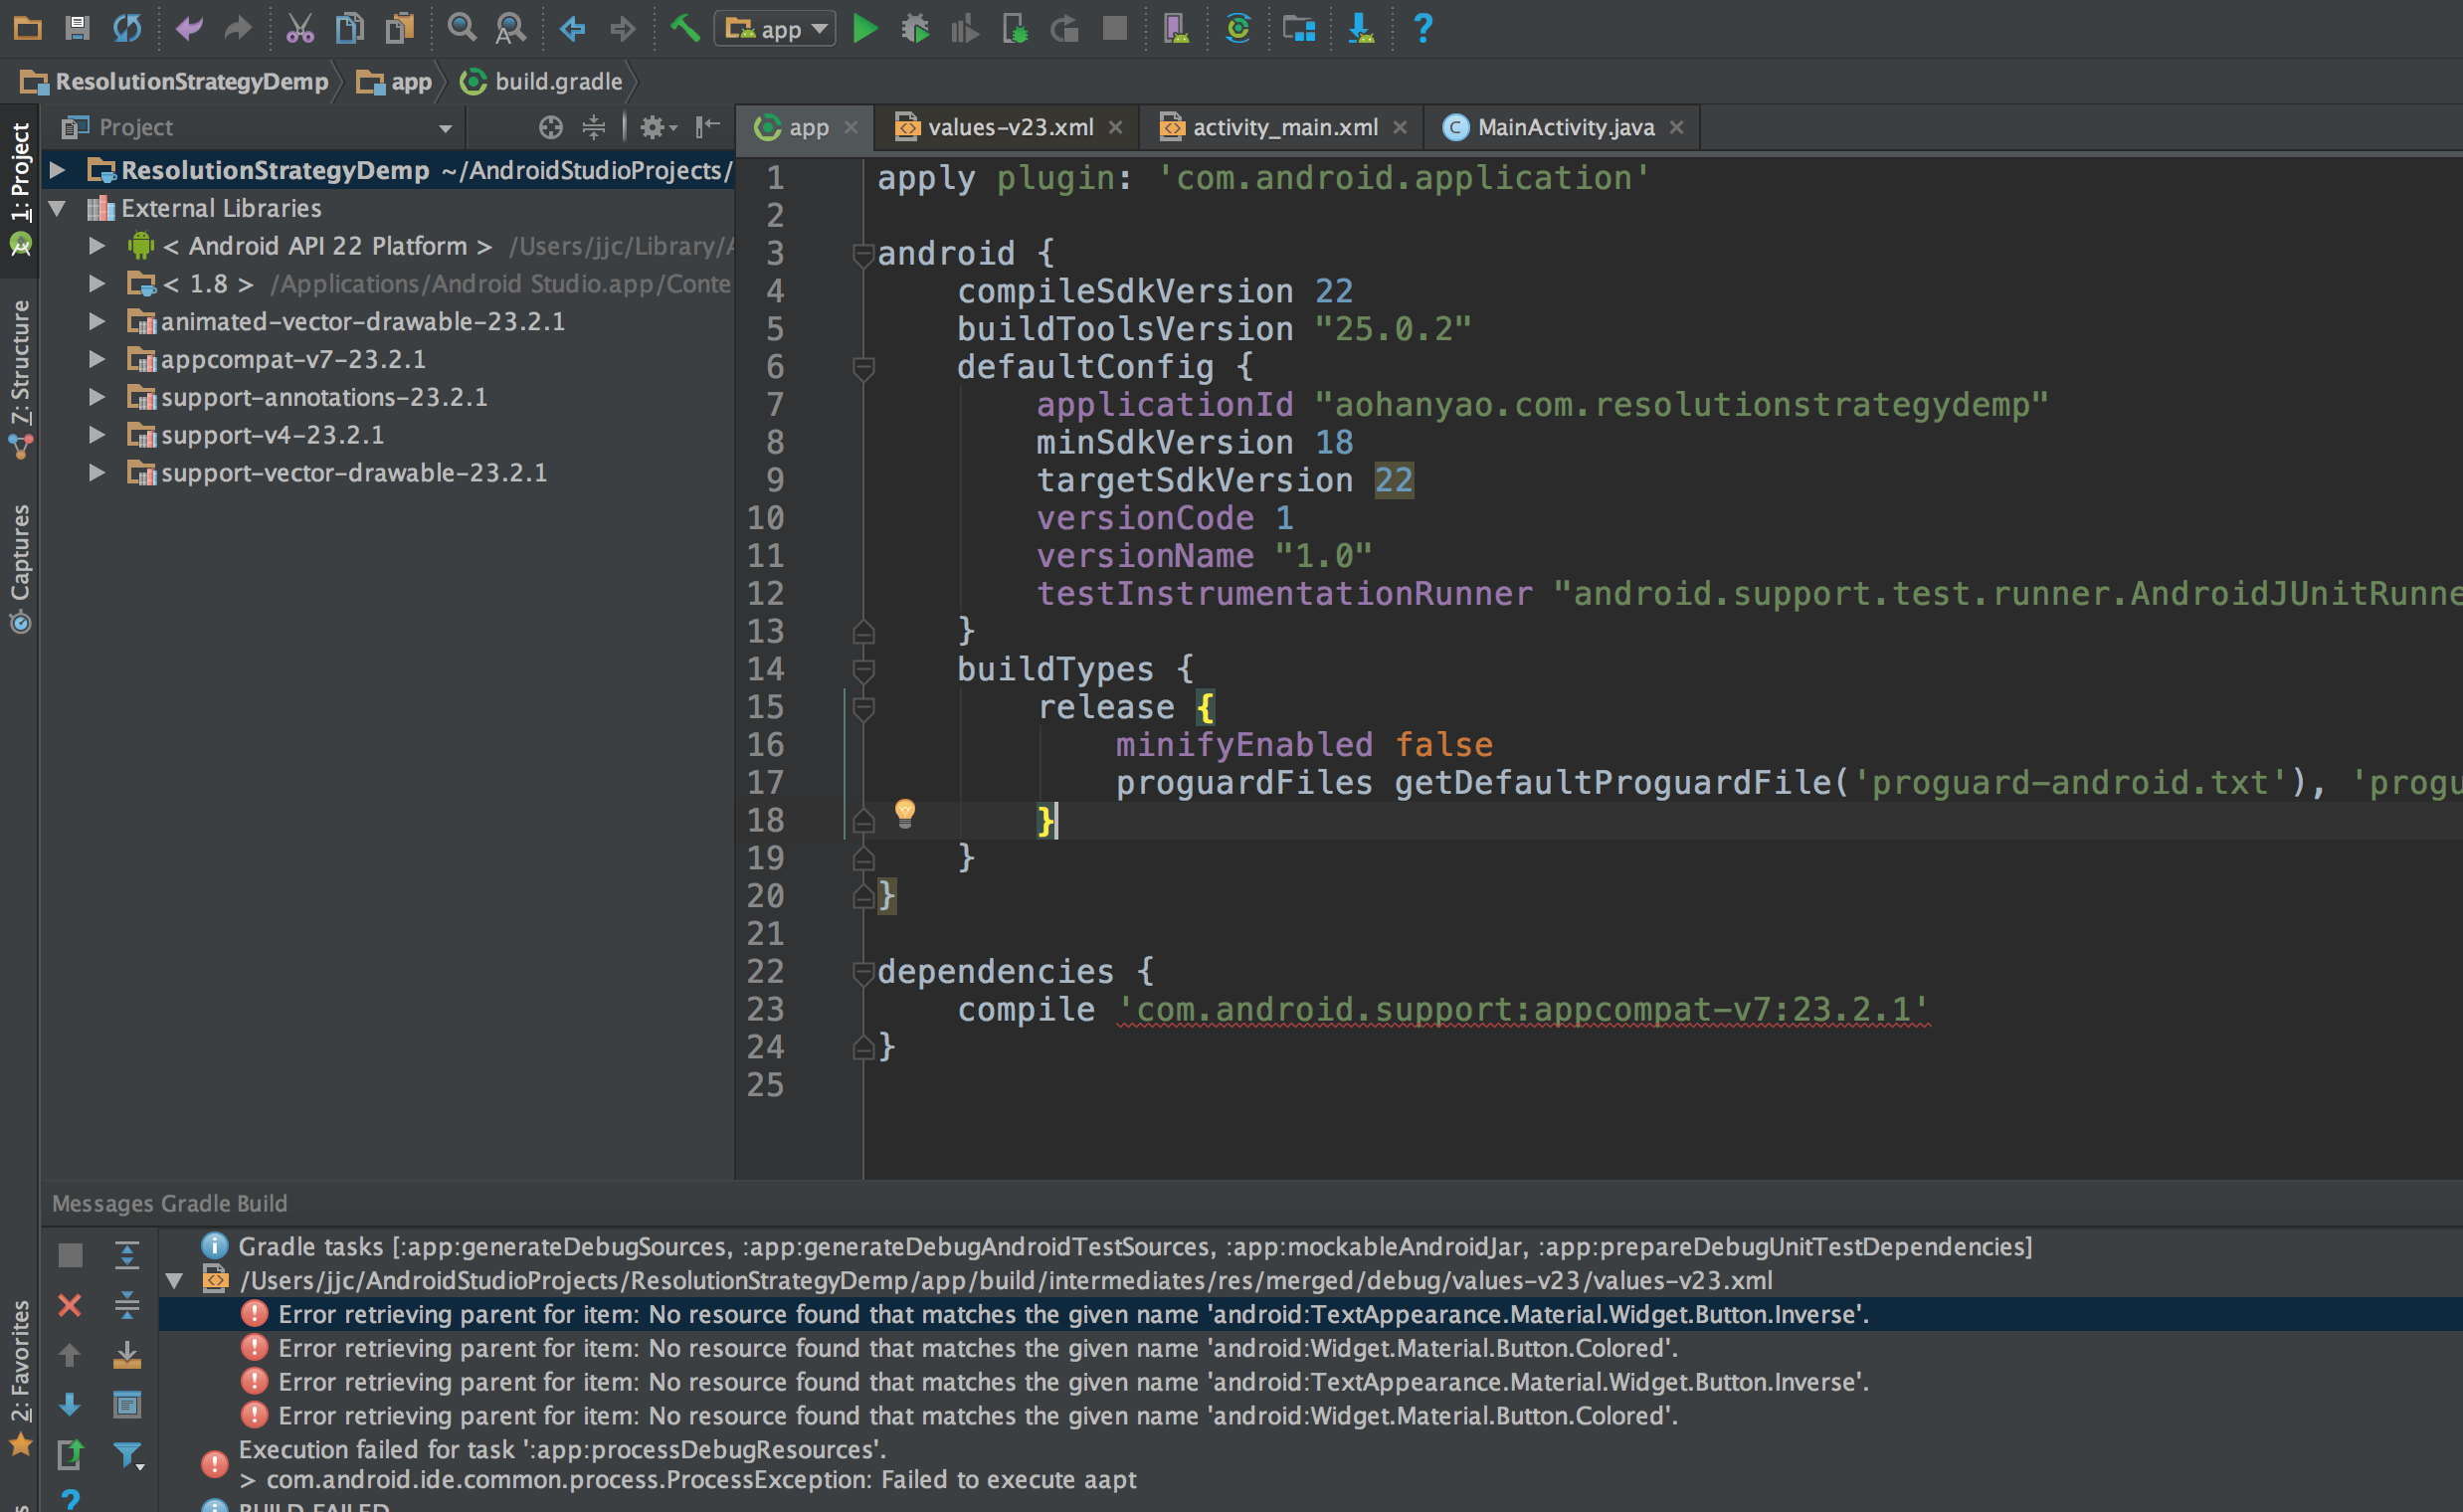
Task: Click the green hammer Make Project icon
Action: (685, 28)
